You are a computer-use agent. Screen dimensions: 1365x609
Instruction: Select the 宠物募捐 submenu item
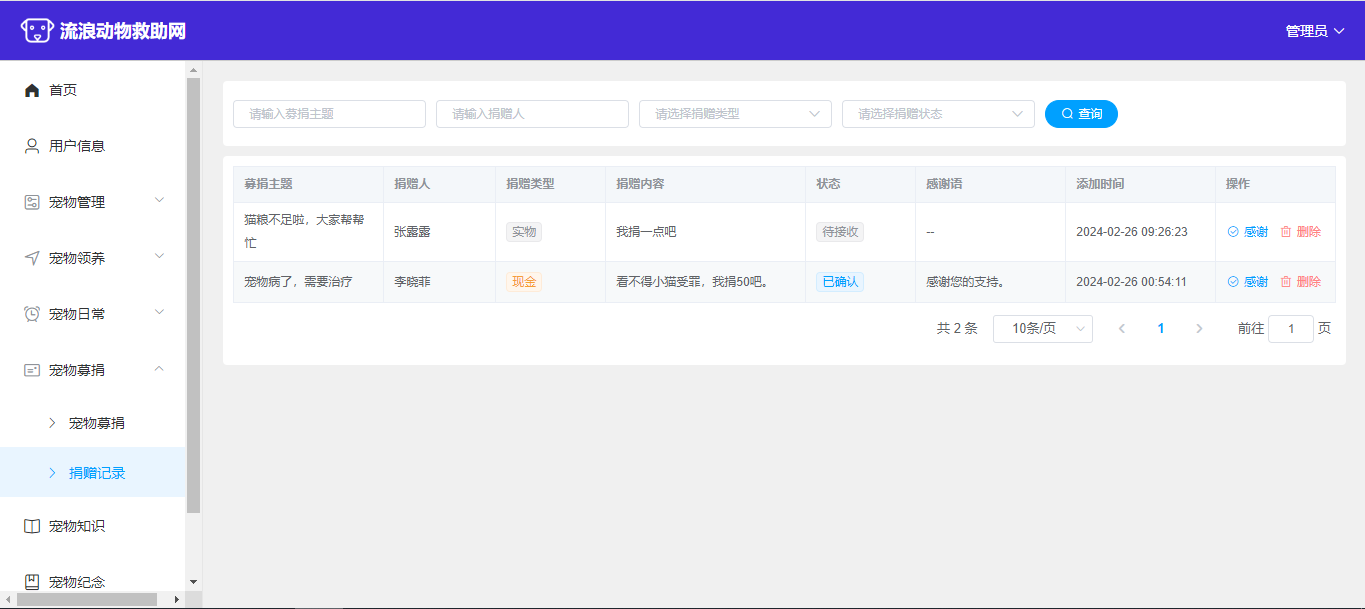pyautogui.click(x=97, y=423)
